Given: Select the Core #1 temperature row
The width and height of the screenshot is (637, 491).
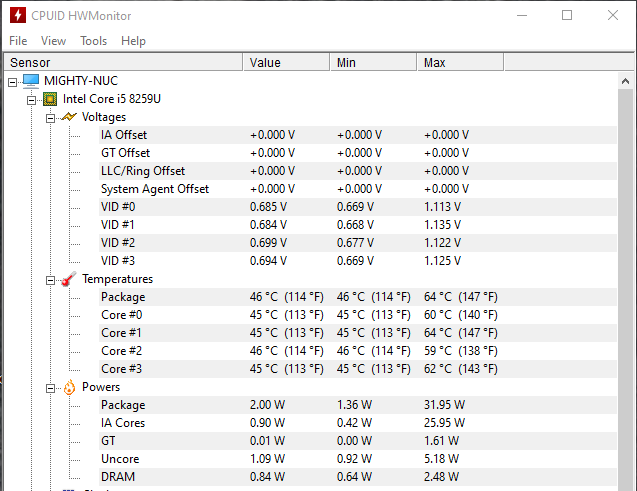Looking at the screenshot, I should tap(358, 333).
